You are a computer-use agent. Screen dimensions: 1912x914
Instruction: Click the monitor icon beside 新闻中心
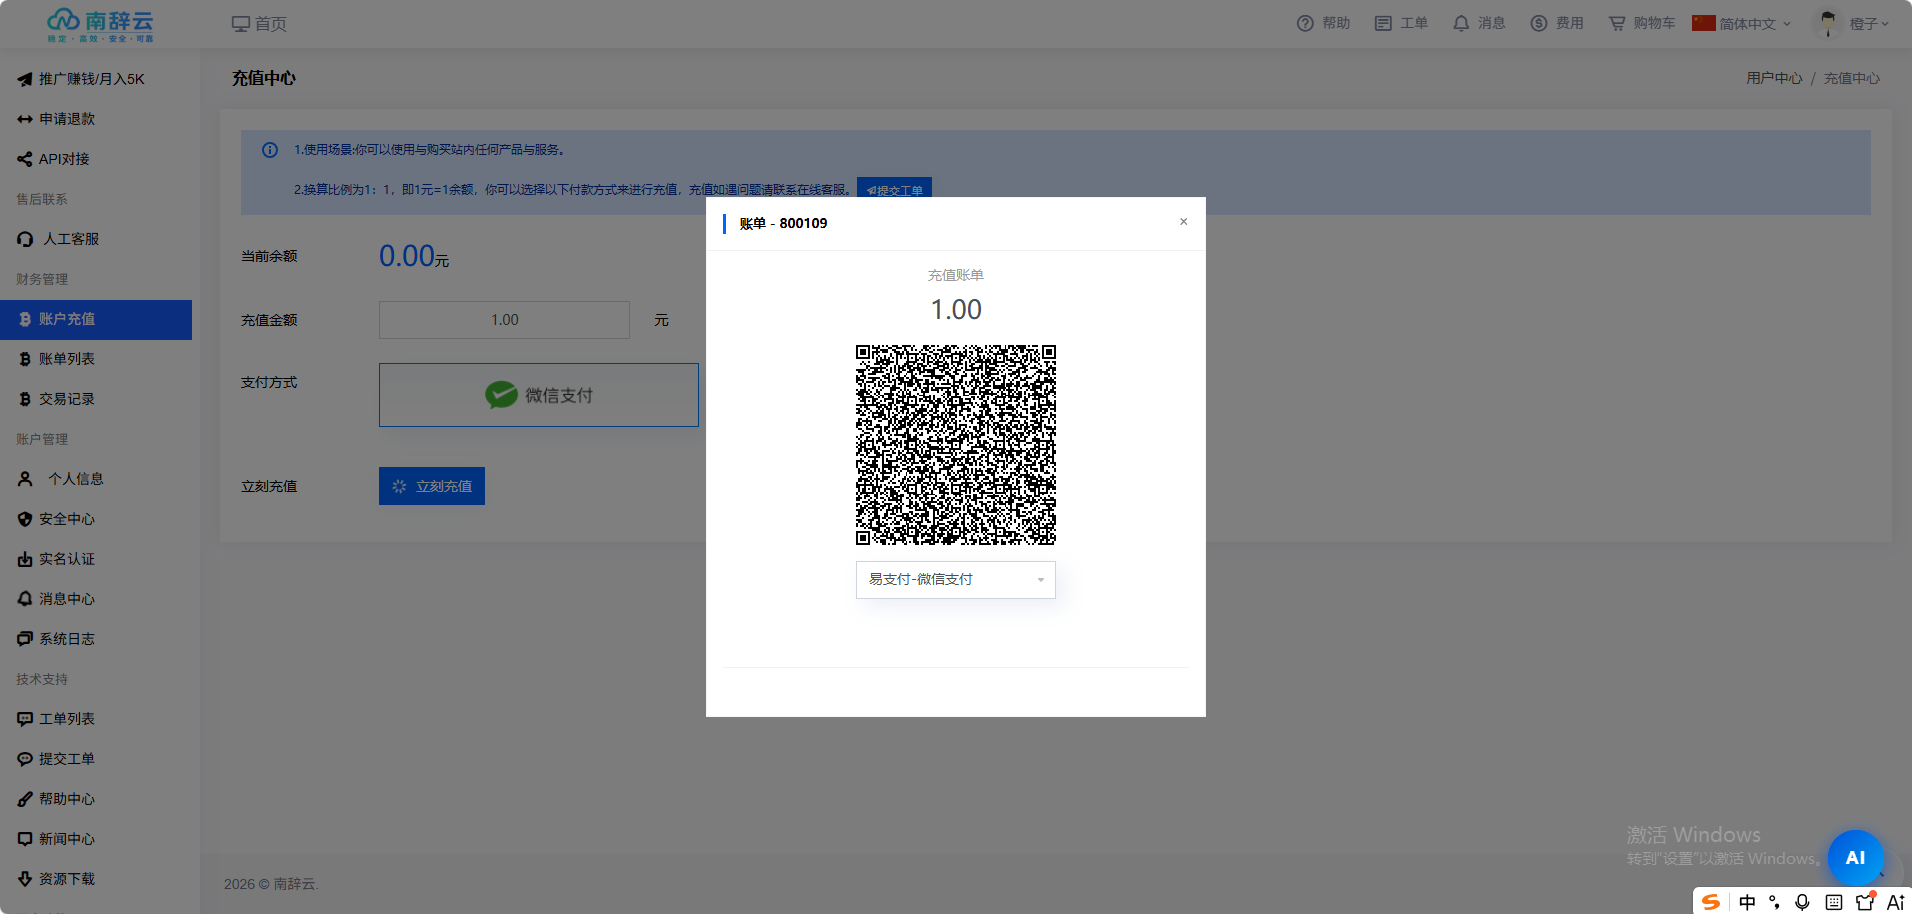tap(25, 839)
